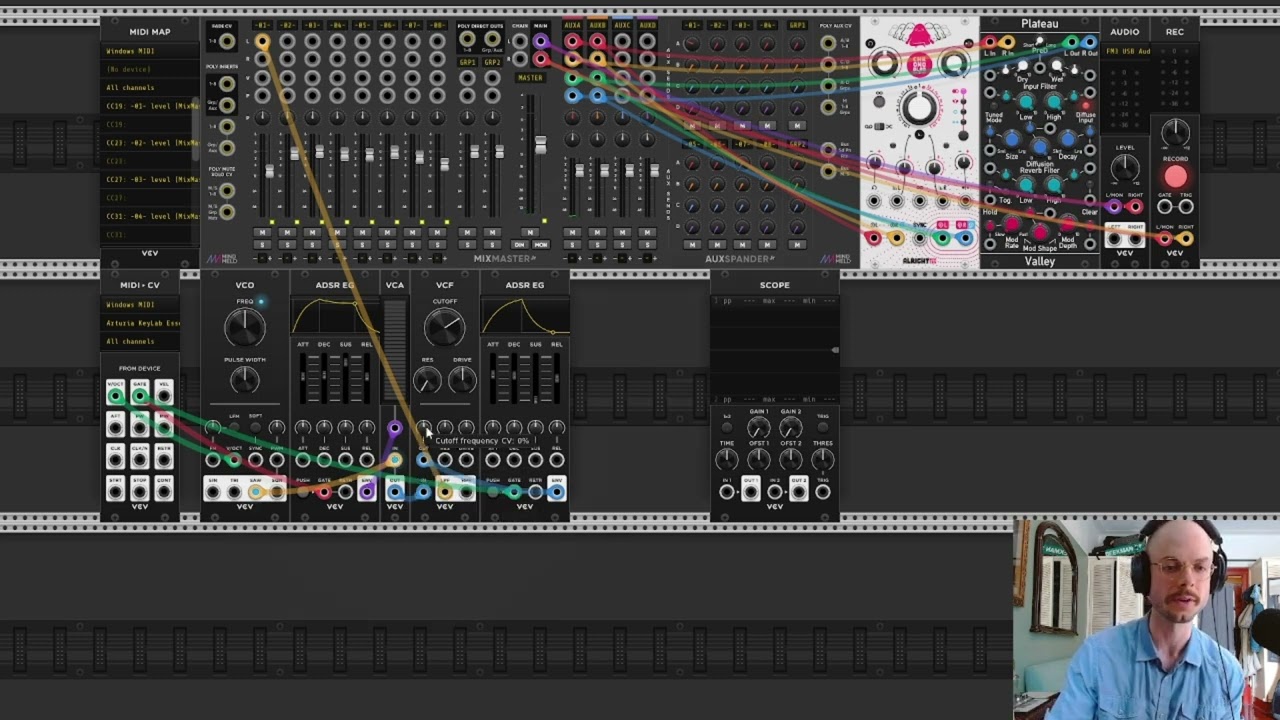This screenshot has height=720, width=1280.
Task: Click the GATE output jack on MIDI-CV
Action: (x=139, y=396)
